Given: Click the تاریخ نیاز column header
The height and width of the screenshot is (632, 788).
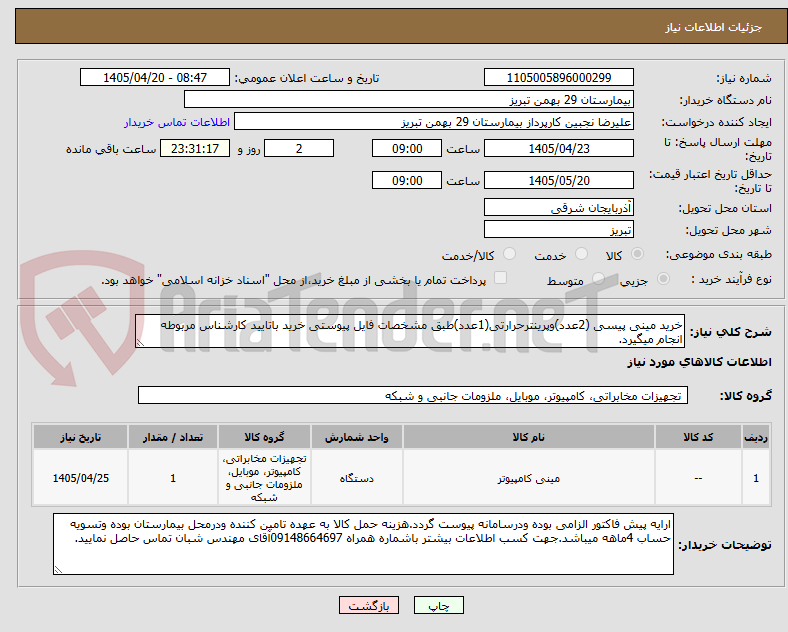Looking at the screenshot, I should click(x=80, y=437).
